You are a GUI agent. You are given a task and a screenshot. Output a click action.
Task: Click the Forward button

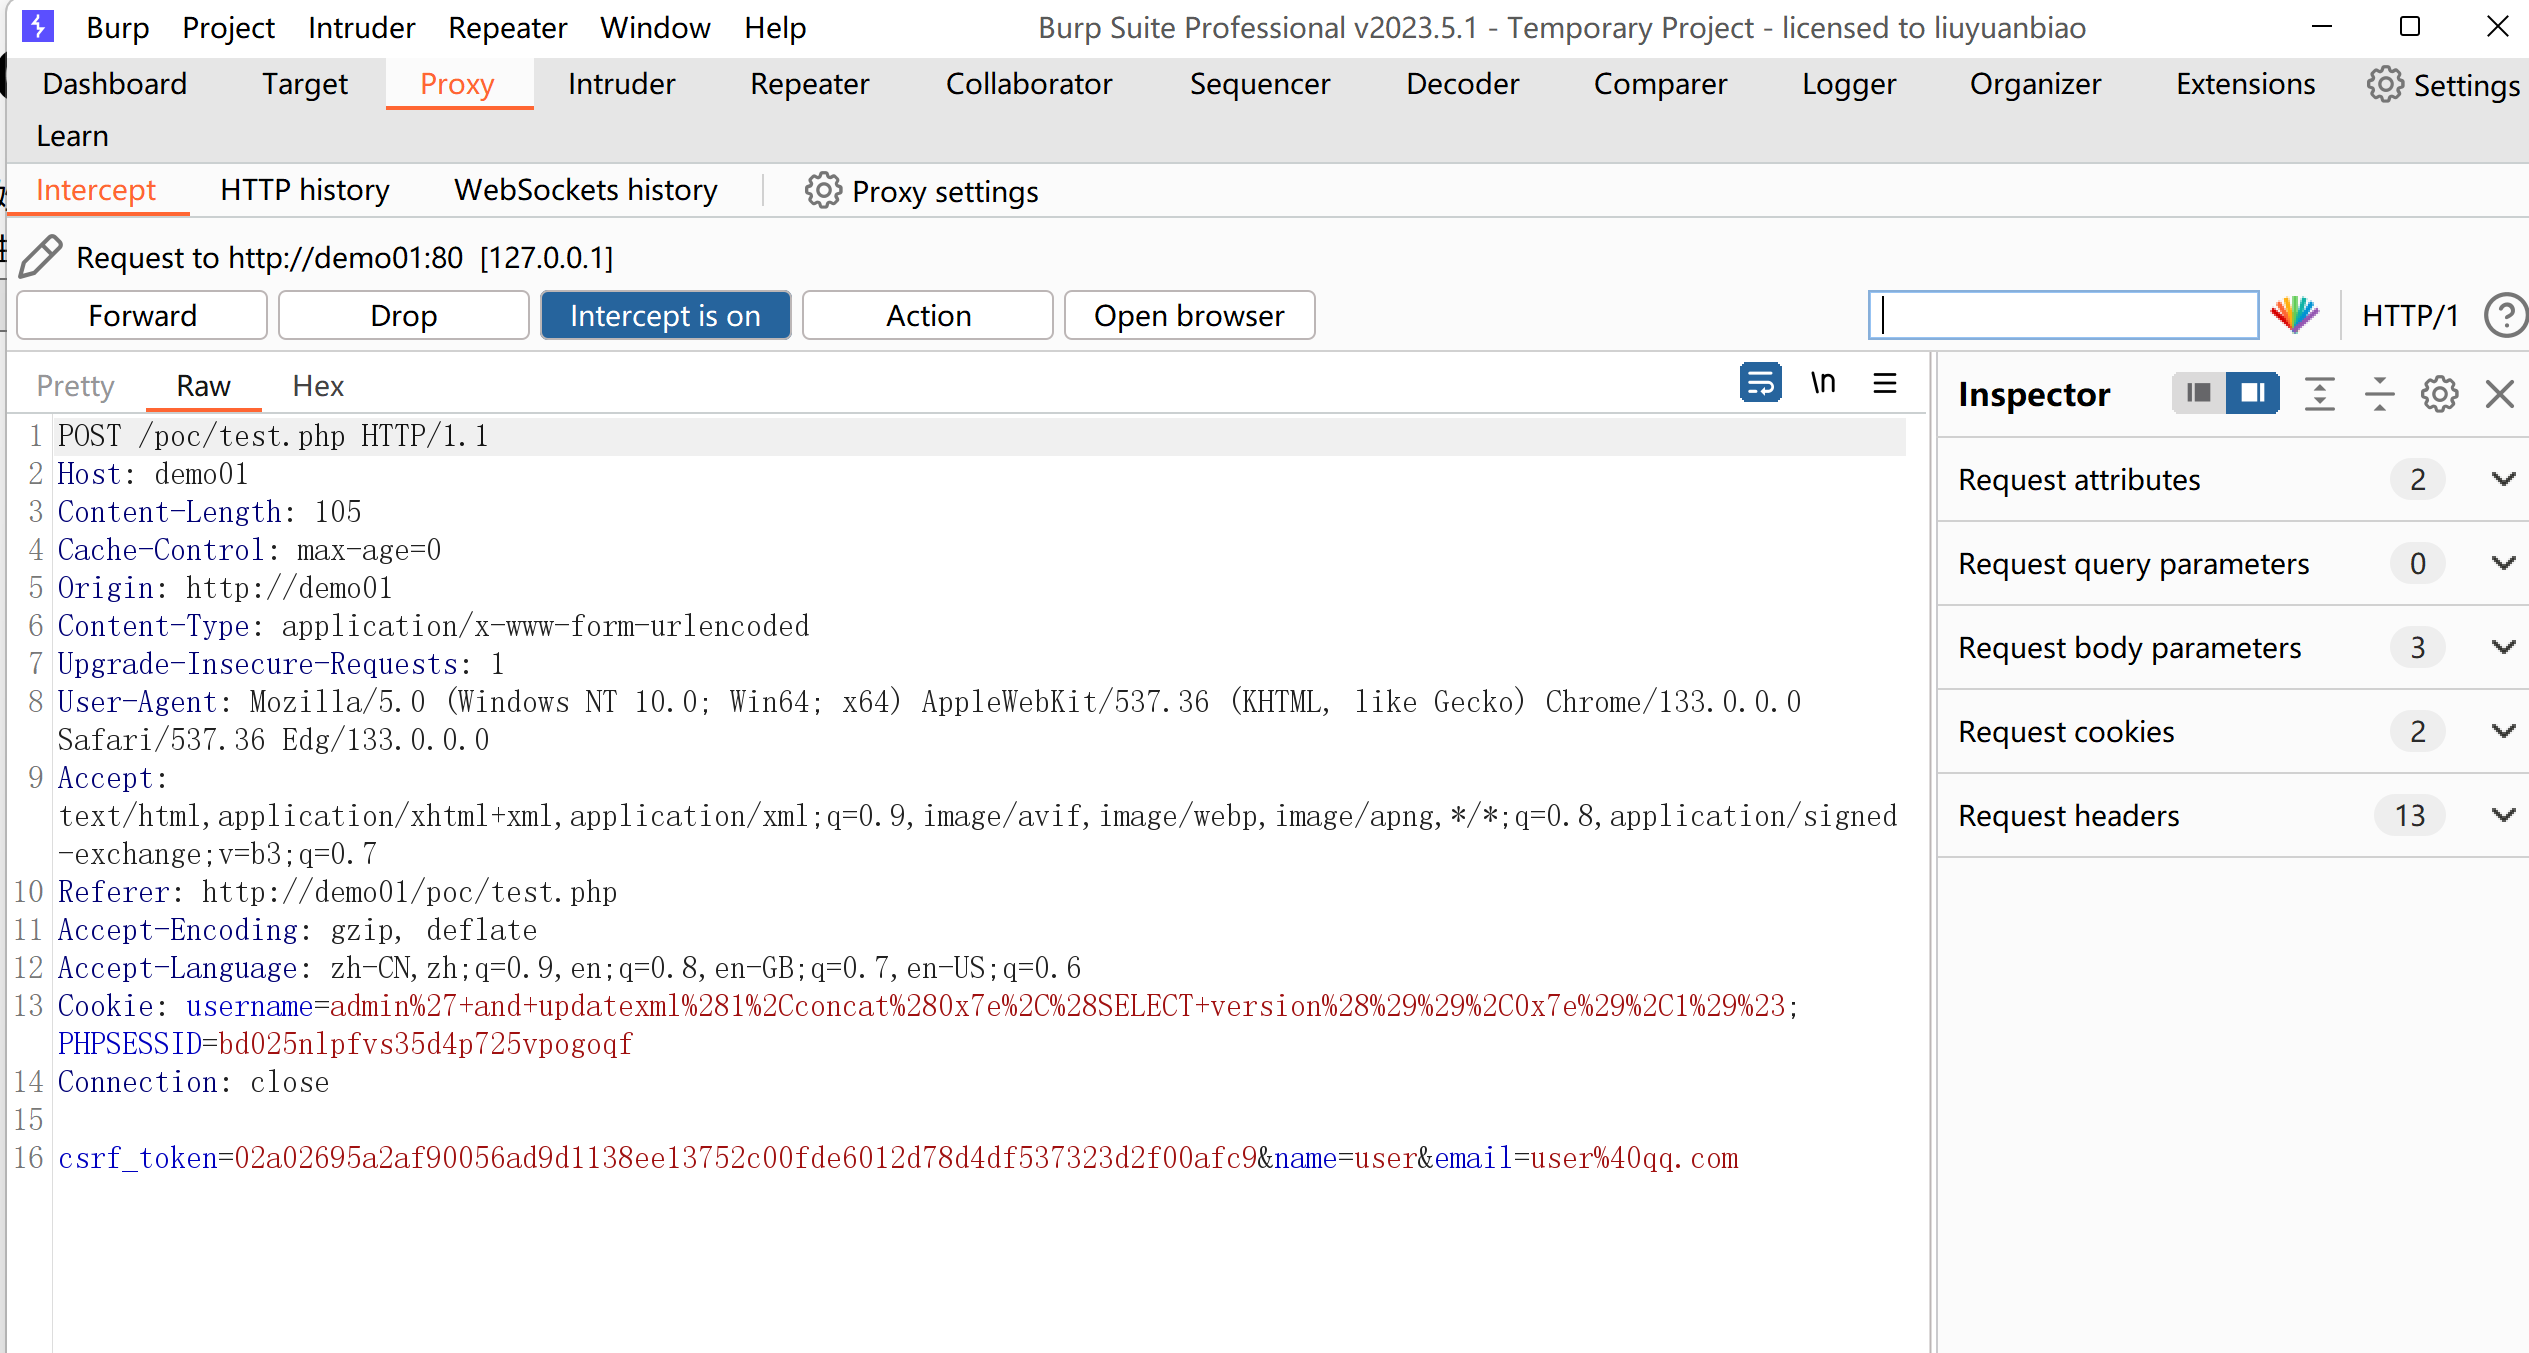[x=142, y=316]
